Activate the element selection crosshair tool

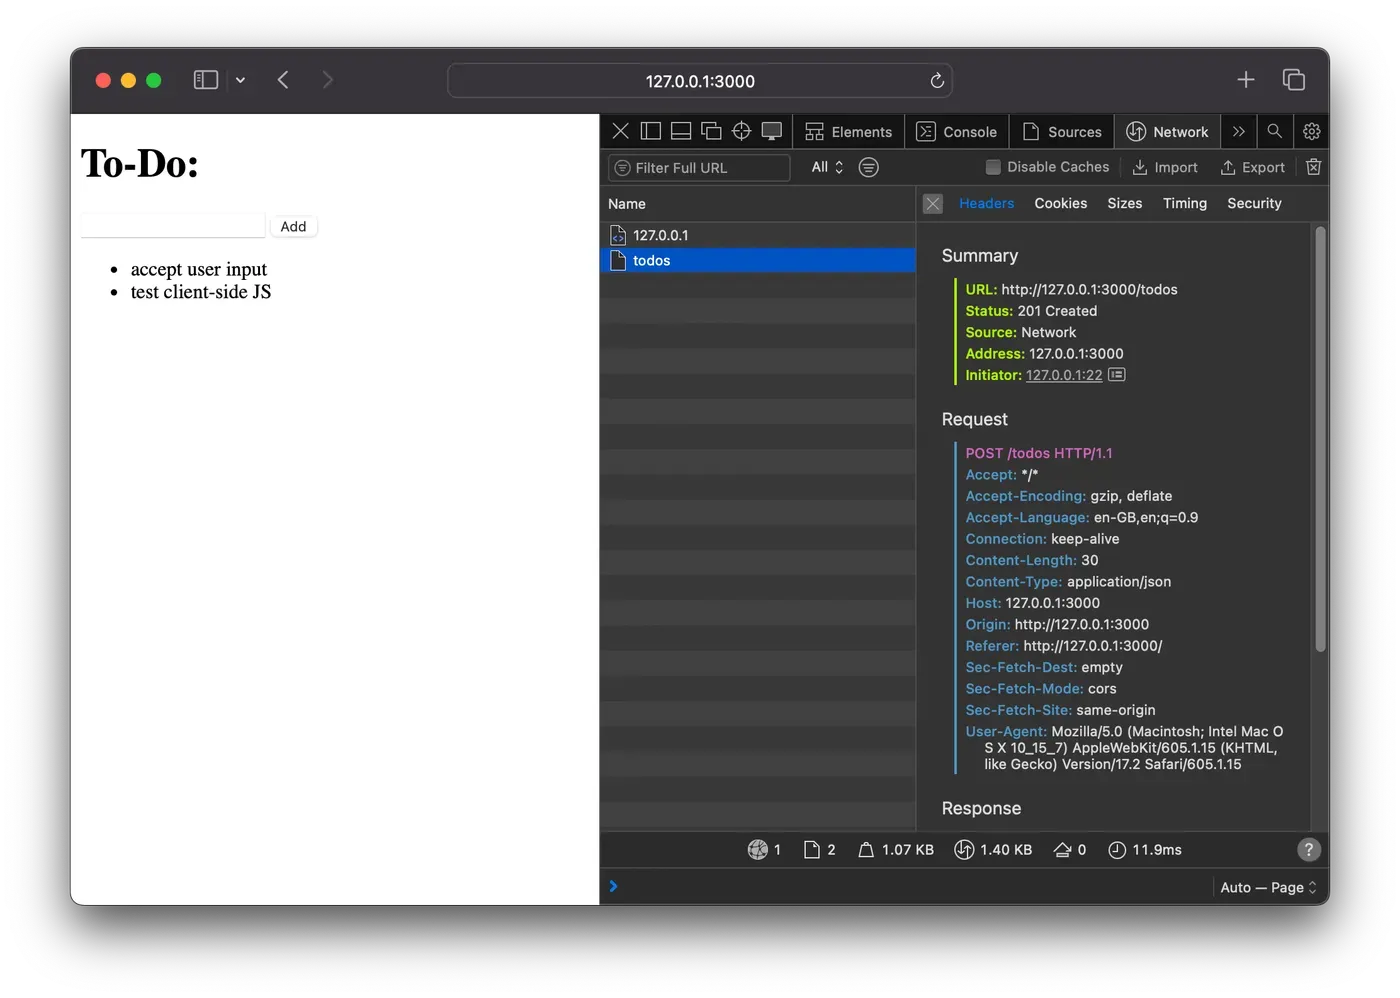(741, 131)
